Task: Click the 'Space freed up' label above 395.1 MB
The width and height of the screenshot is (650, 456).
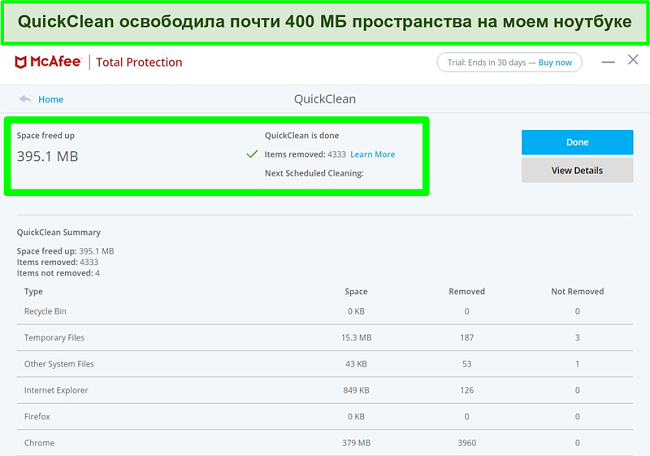Action: [x=46, y=136]
